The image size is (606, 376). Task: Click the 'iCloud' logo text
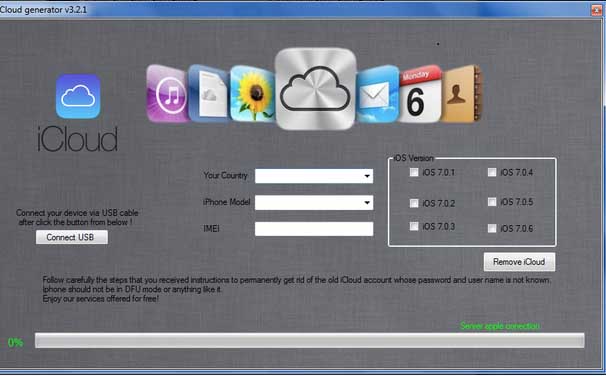(78, 139)
